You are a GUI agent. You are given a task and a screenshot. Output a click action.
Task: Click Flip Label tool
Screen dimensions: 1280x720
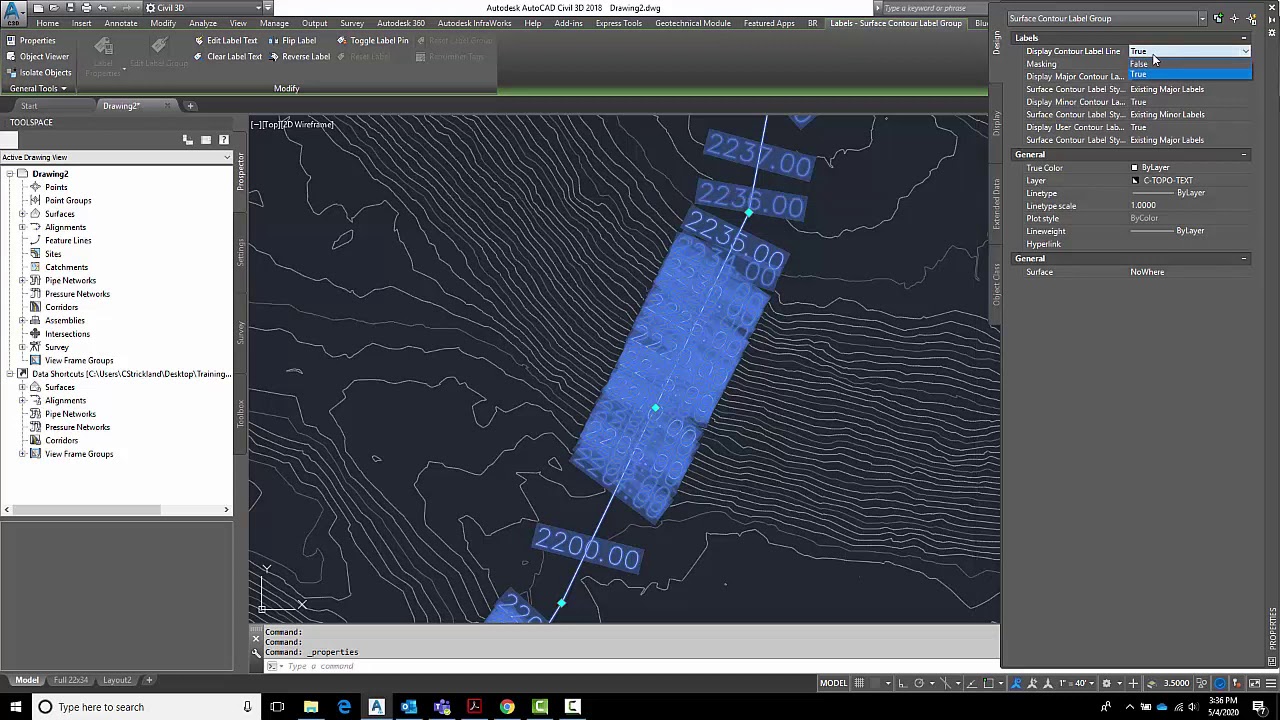[x=292, y=40]
